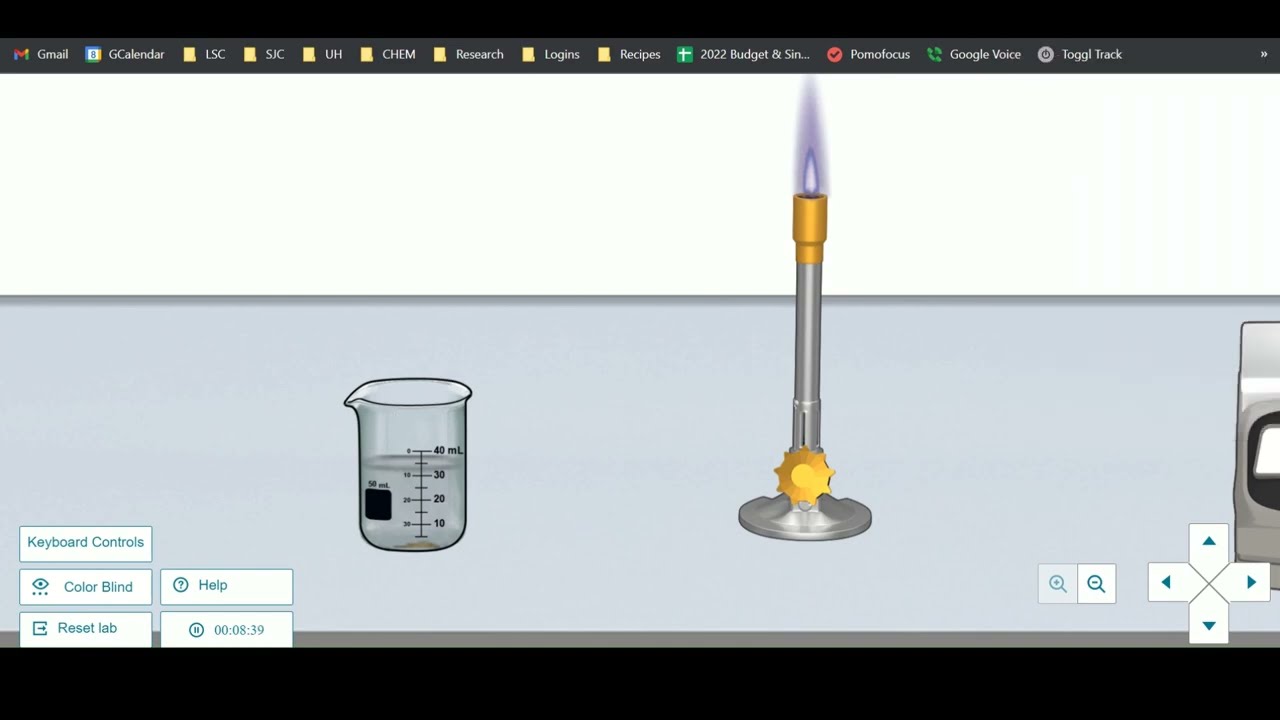Click the Keyboard Controls button
This screenshot has width=1280, height=720.
coord(86,543)
